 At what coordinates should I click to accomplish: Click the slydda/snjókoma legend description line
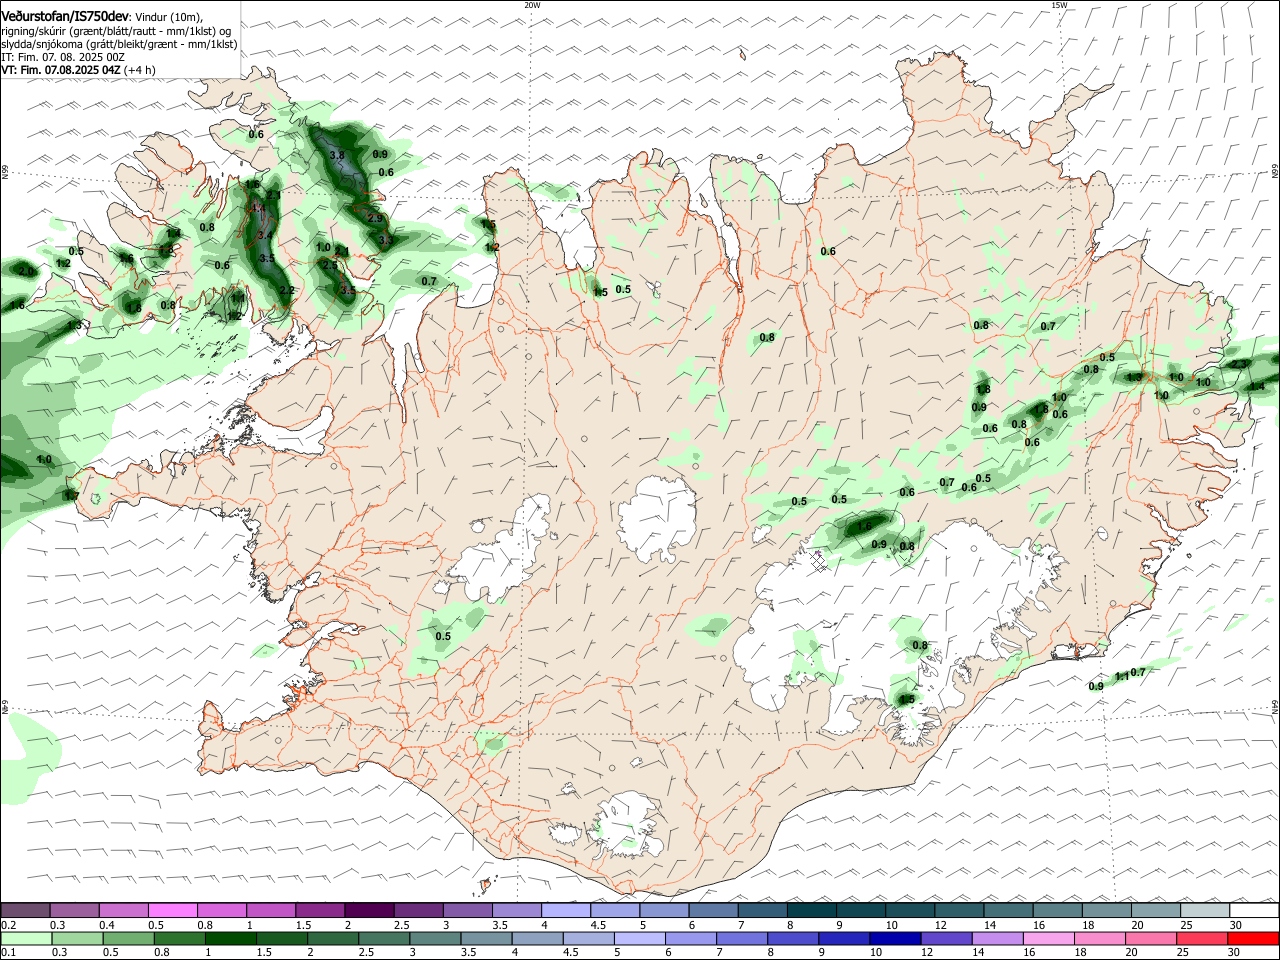(119, 44)
